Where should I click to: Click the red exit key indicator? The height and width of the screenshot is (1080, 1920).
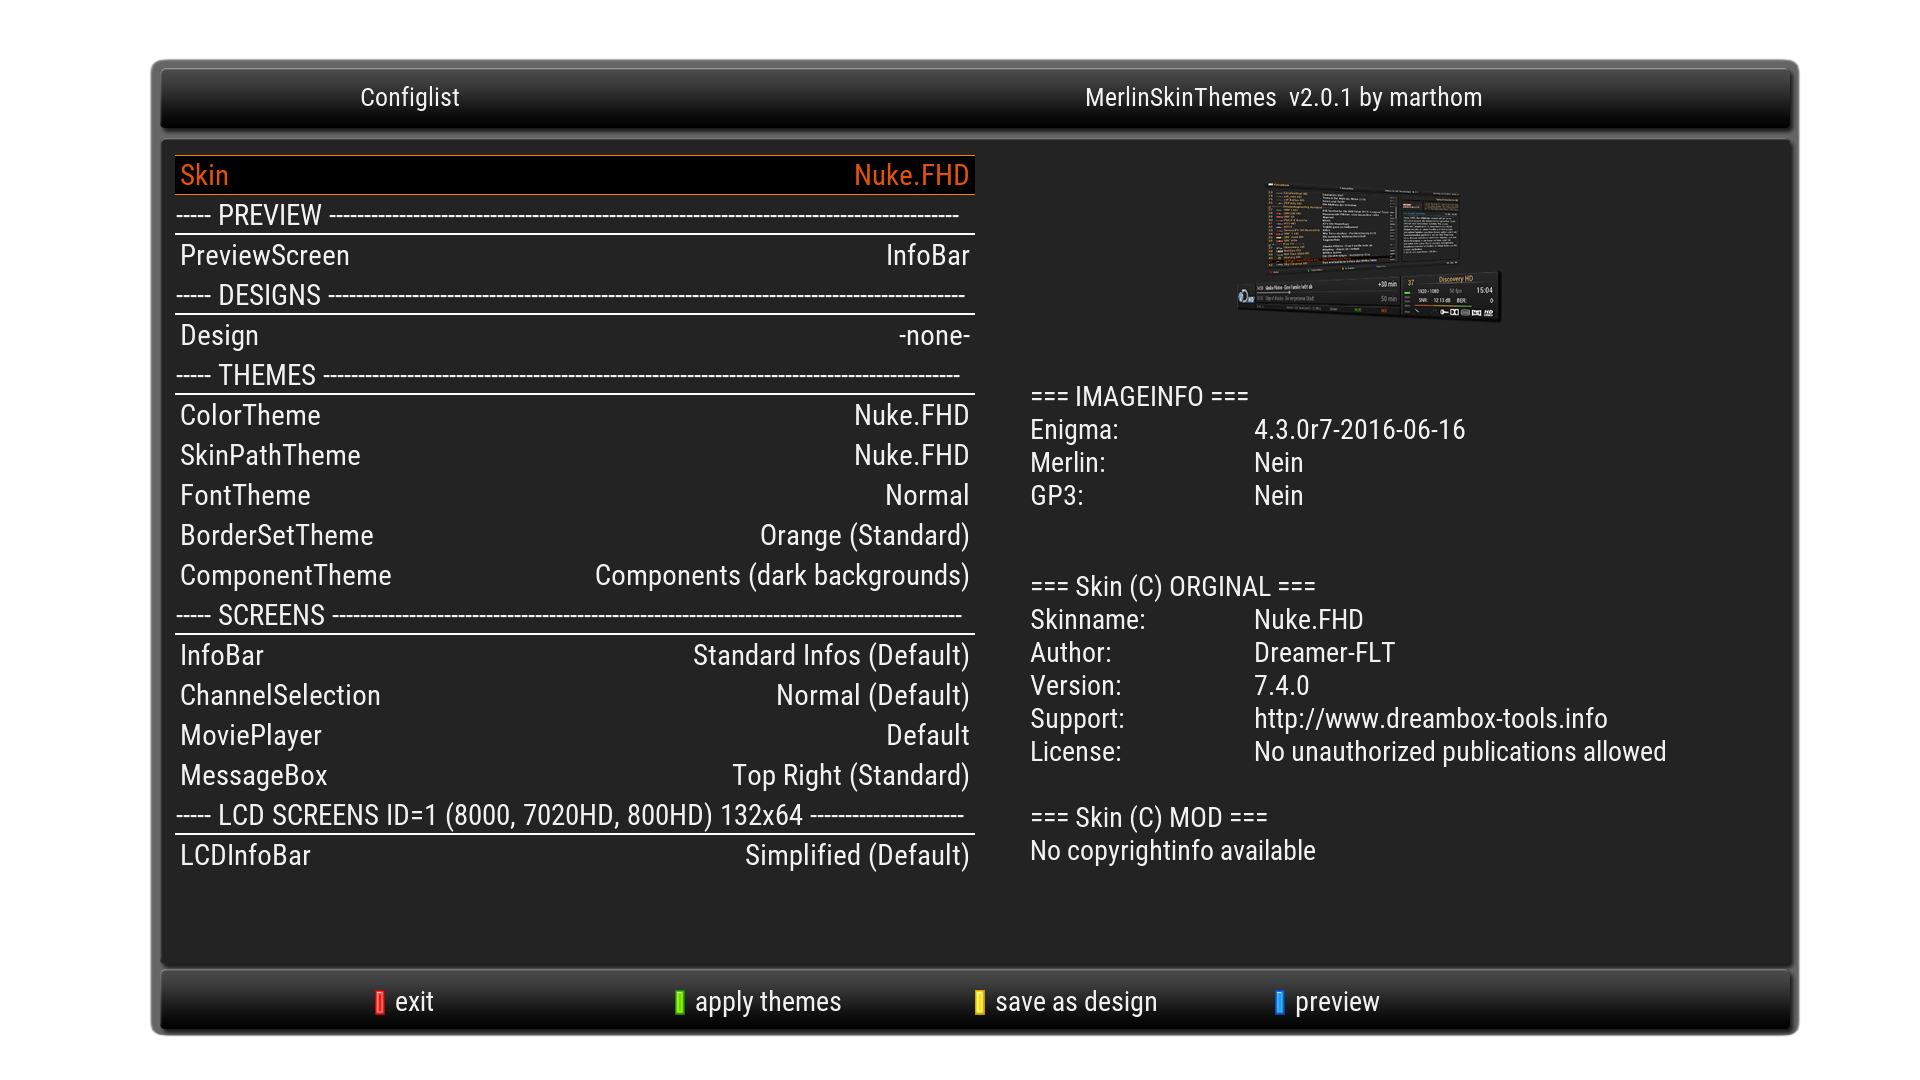coord(380,1002)
